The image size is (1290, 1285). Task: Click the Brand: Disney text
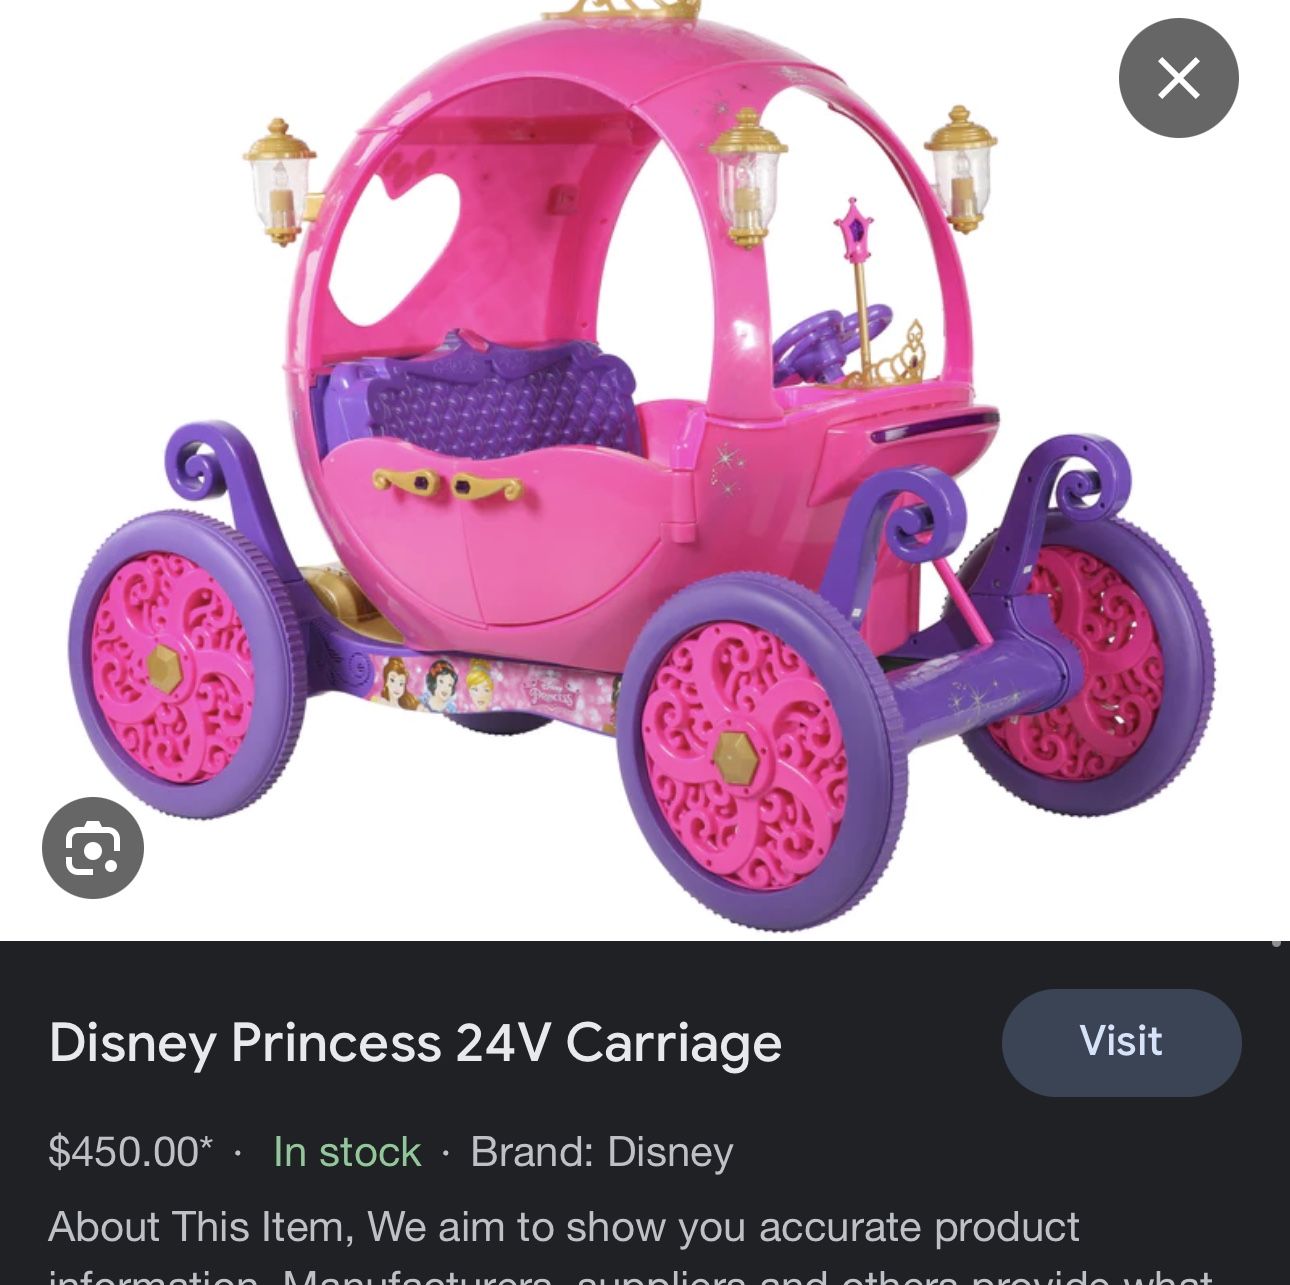[602, 1152]
